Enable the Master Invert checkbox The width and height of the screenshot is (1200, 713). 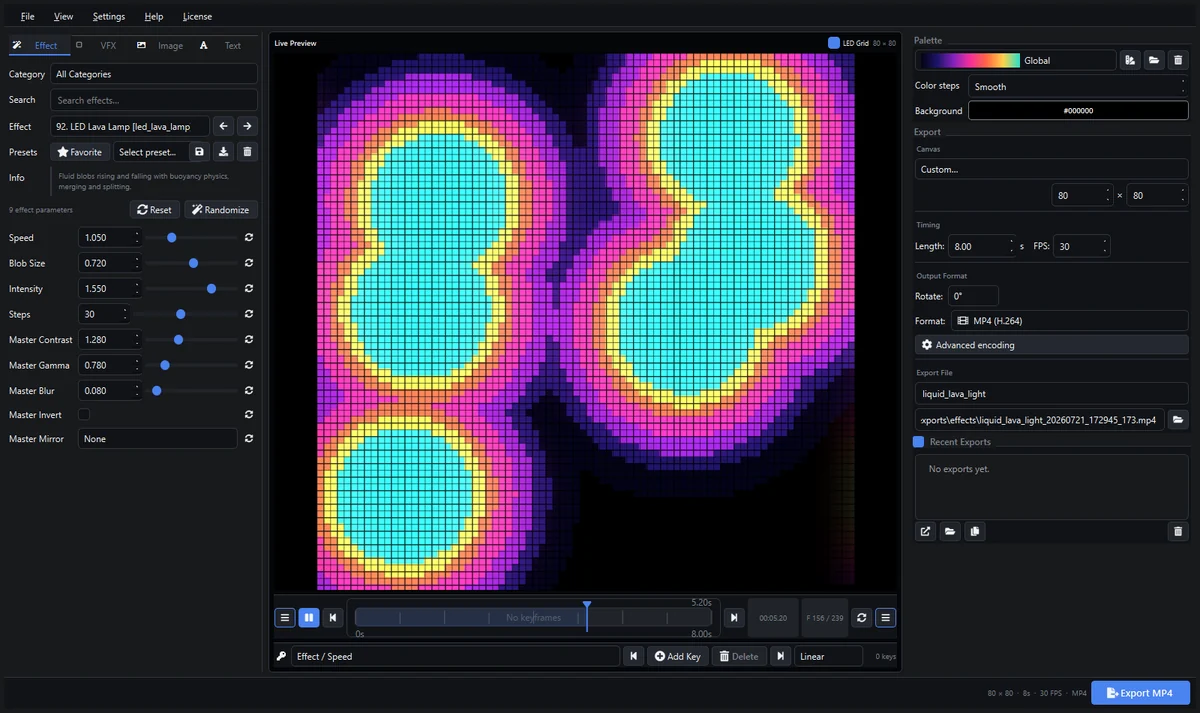(84, 414)
